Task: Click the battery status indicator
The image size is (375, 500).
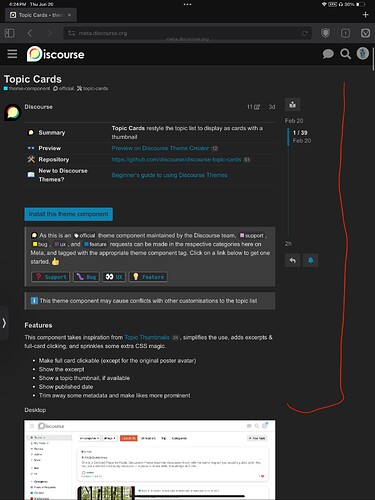Action: click(x=361, y=4)
